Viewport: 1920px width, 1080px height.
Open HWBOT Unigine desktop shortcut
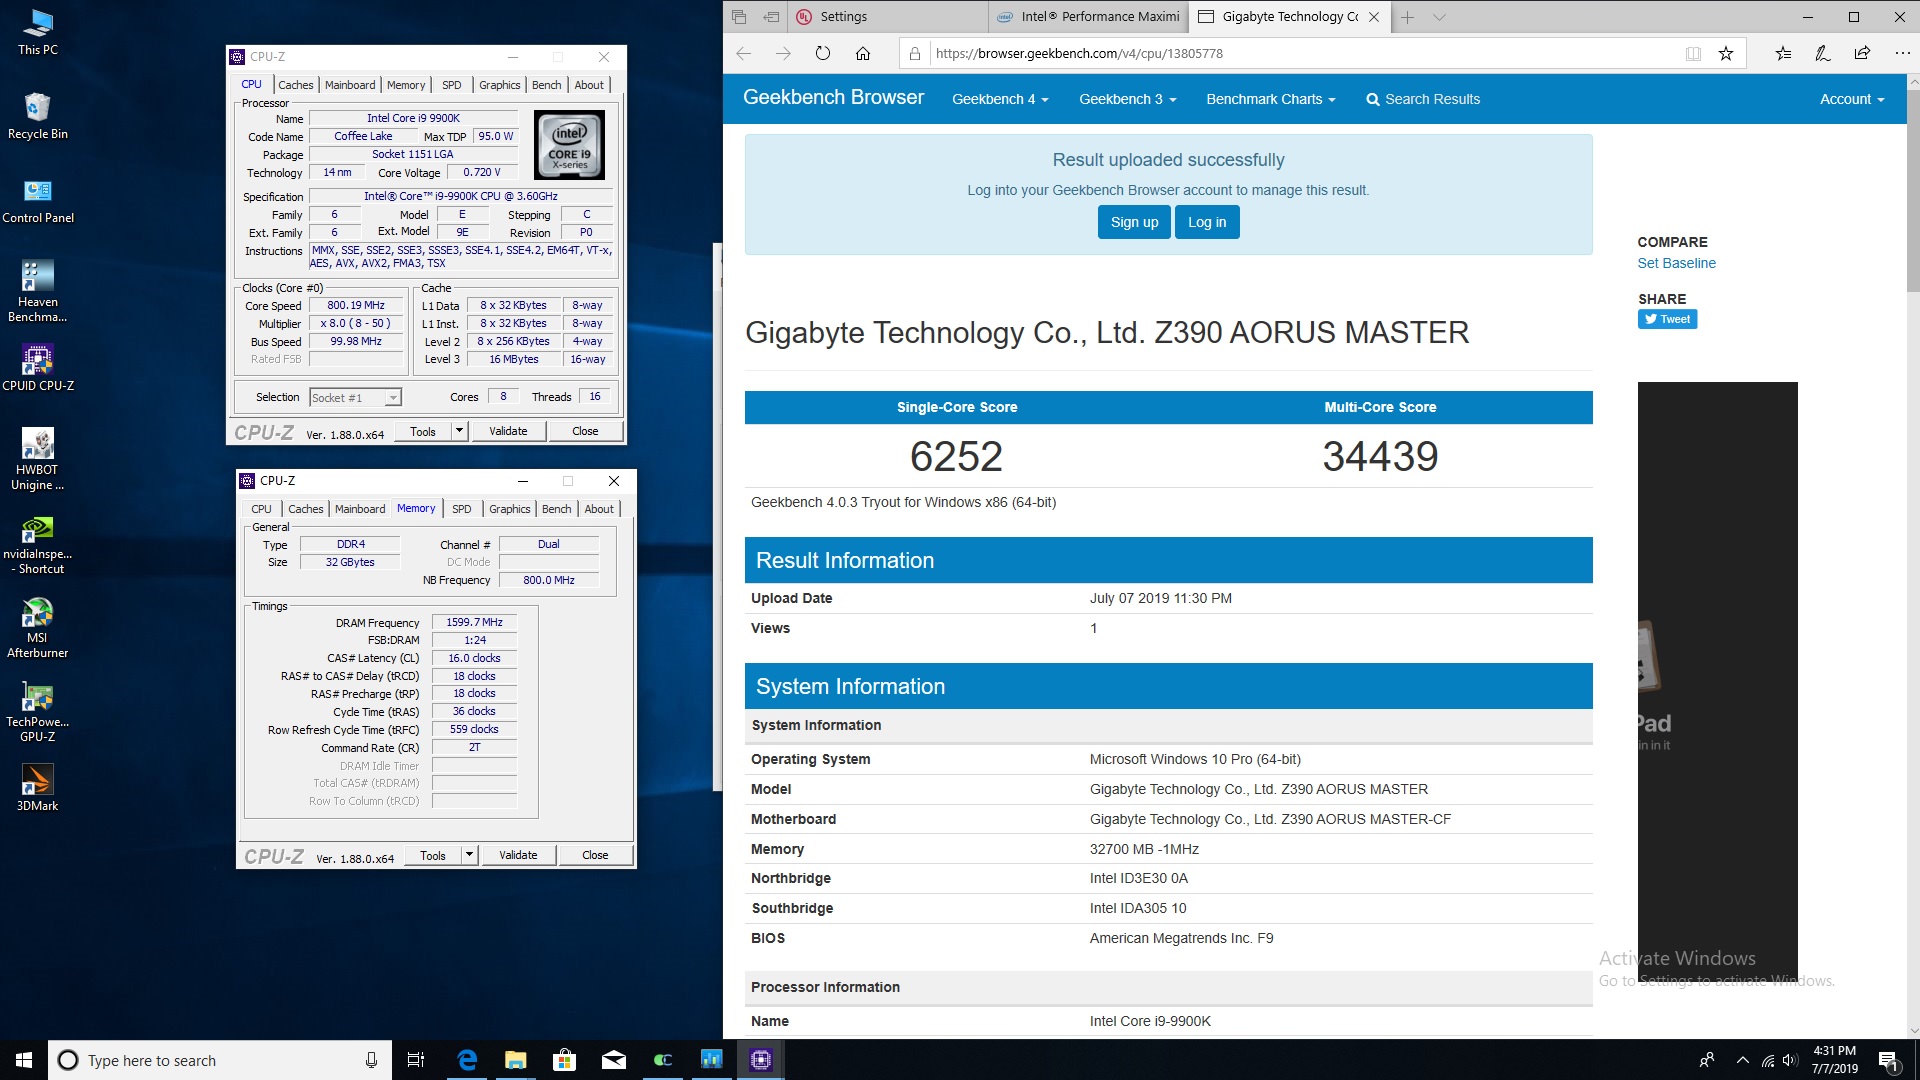point(38,460)
